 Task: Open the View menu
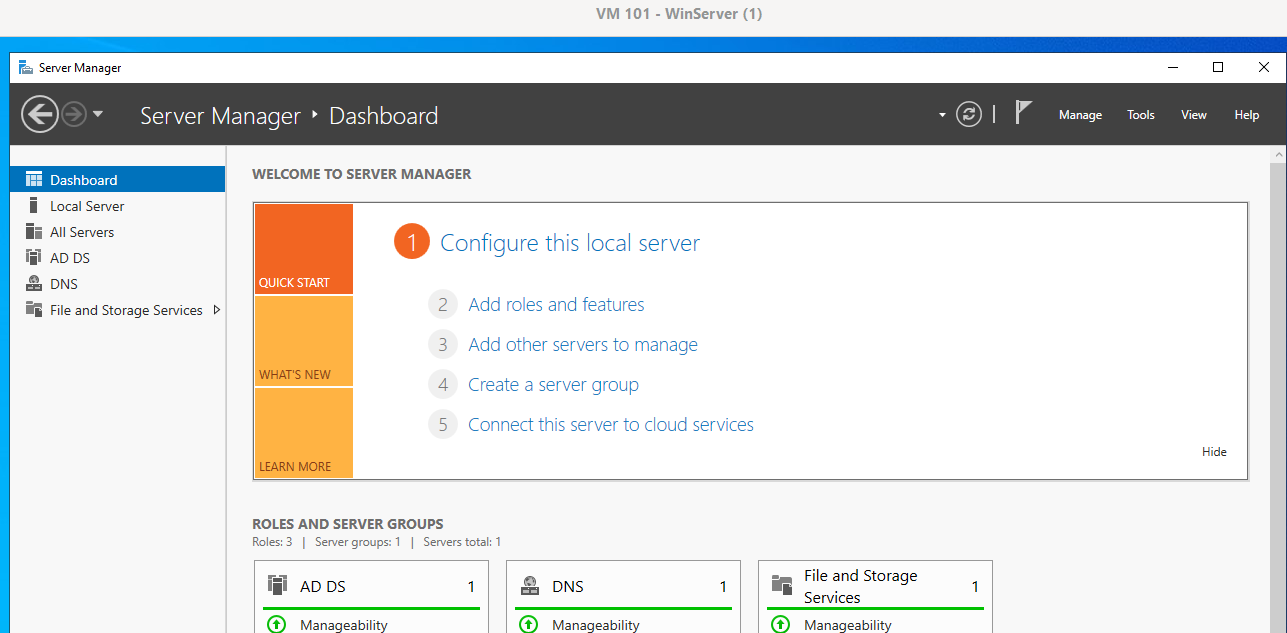pos(1194,115)
